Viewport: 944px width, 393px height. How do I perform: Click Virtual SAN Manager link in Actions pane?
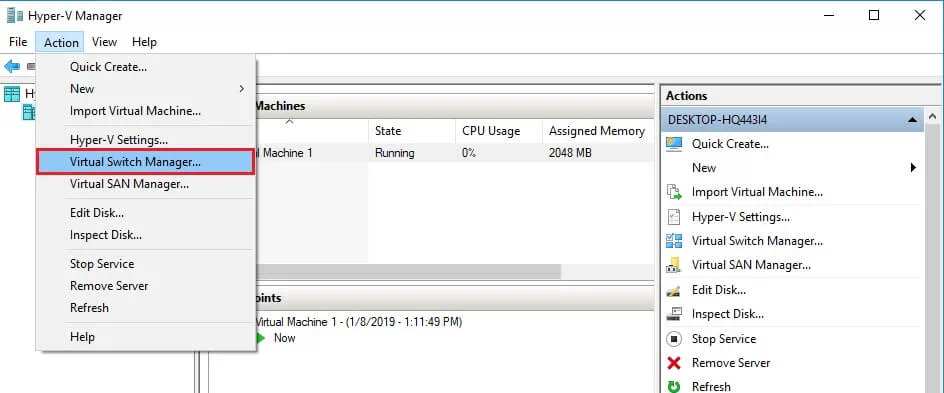(751, 265)
